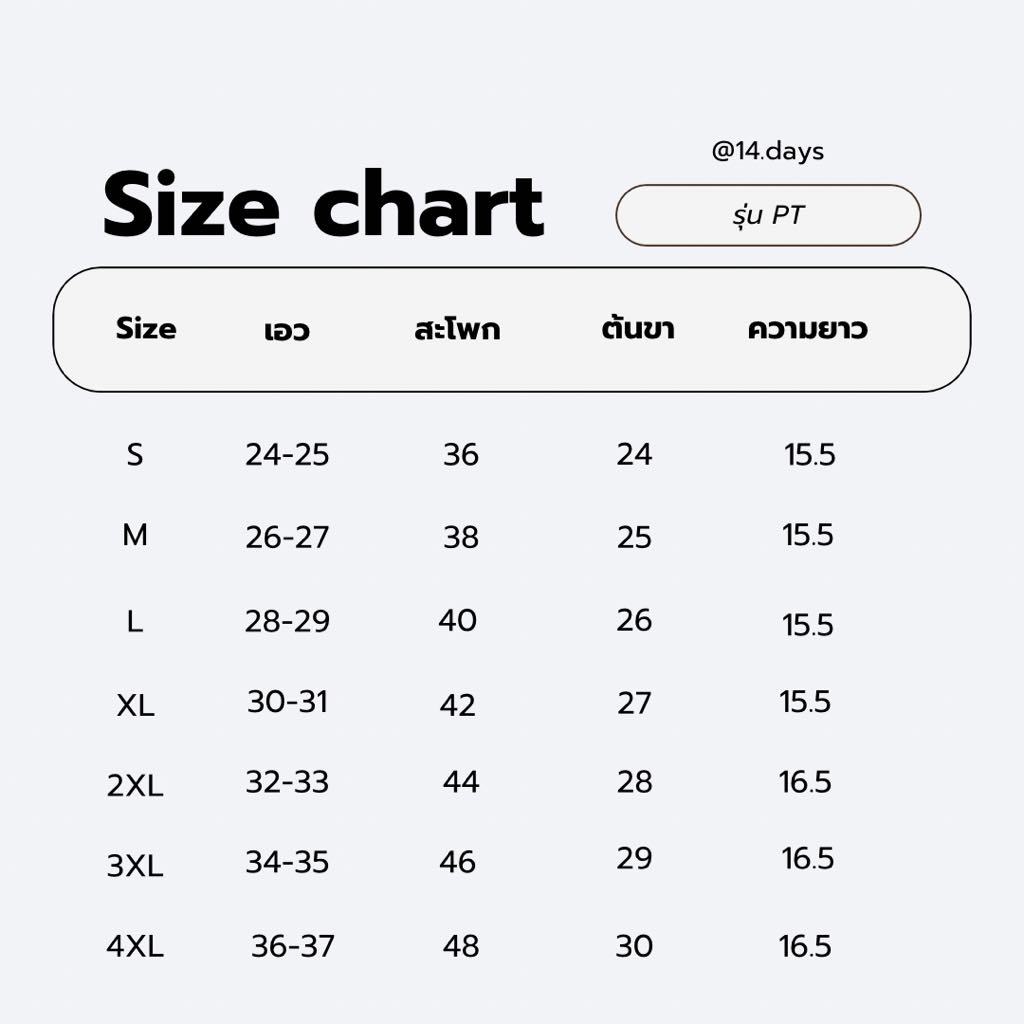Viewport: 1024px width, 1024px height.
Task: Select the ความยาว column header
Action: pos(807,328)
